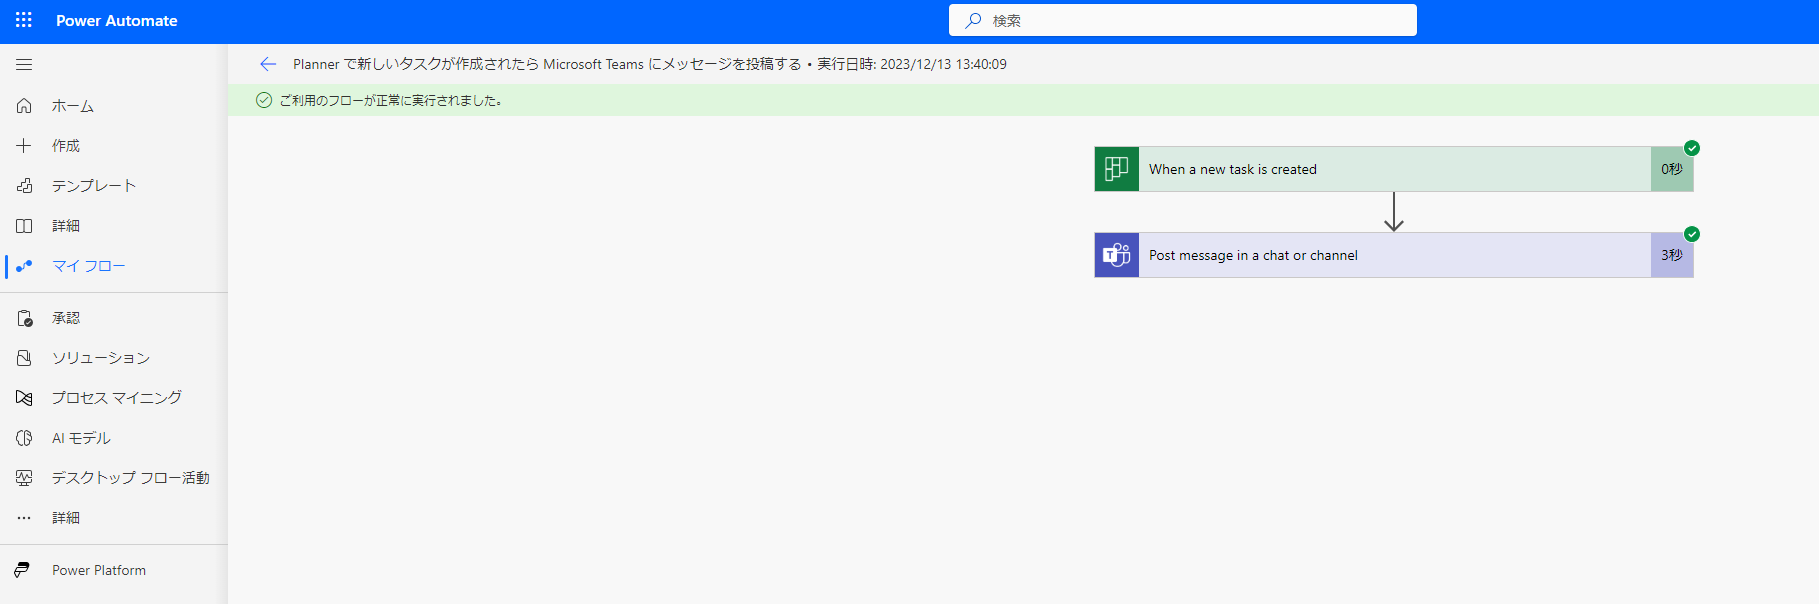Click the Planner icon on the trigger step
Viewport: 1819px width, 604px height.
1117,169
